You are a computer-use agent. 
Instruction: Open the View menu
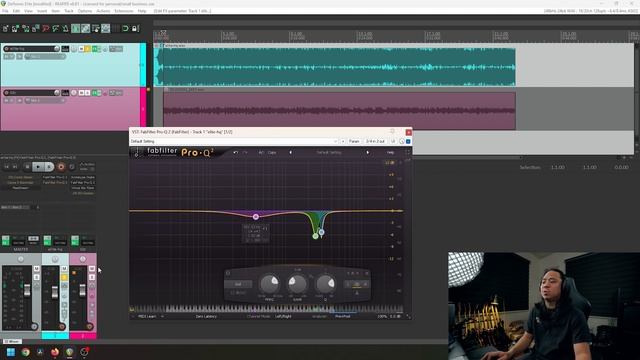tap(28, 11)
